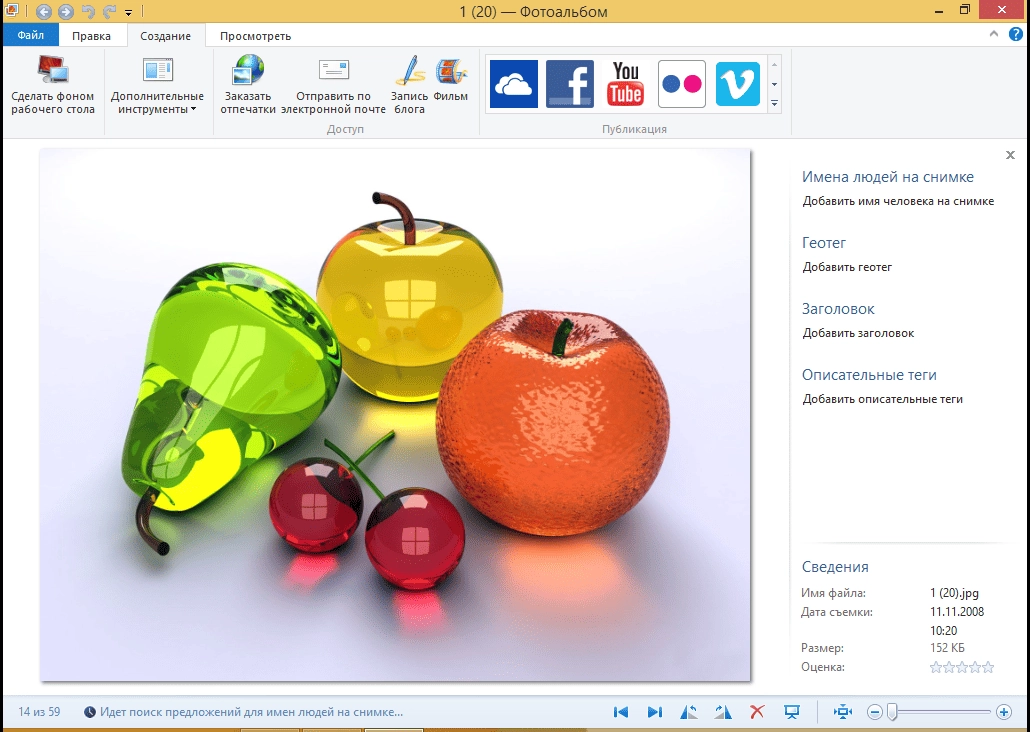1030x732 pixels.
Task: Click photo counter 14 из 59
Action: [x=39, y=712]
